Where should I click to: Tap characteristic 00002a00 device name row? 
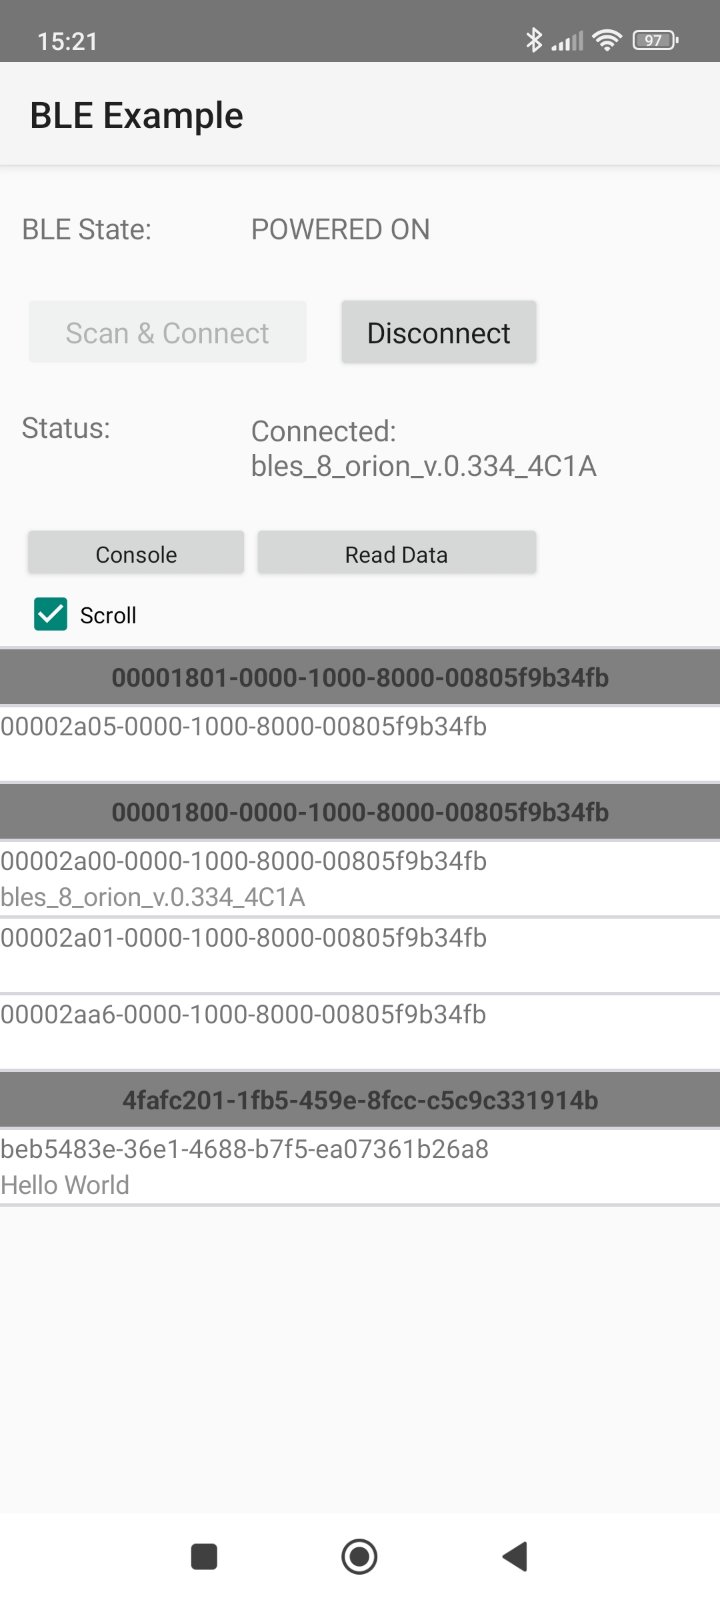[x=360, y=878]
